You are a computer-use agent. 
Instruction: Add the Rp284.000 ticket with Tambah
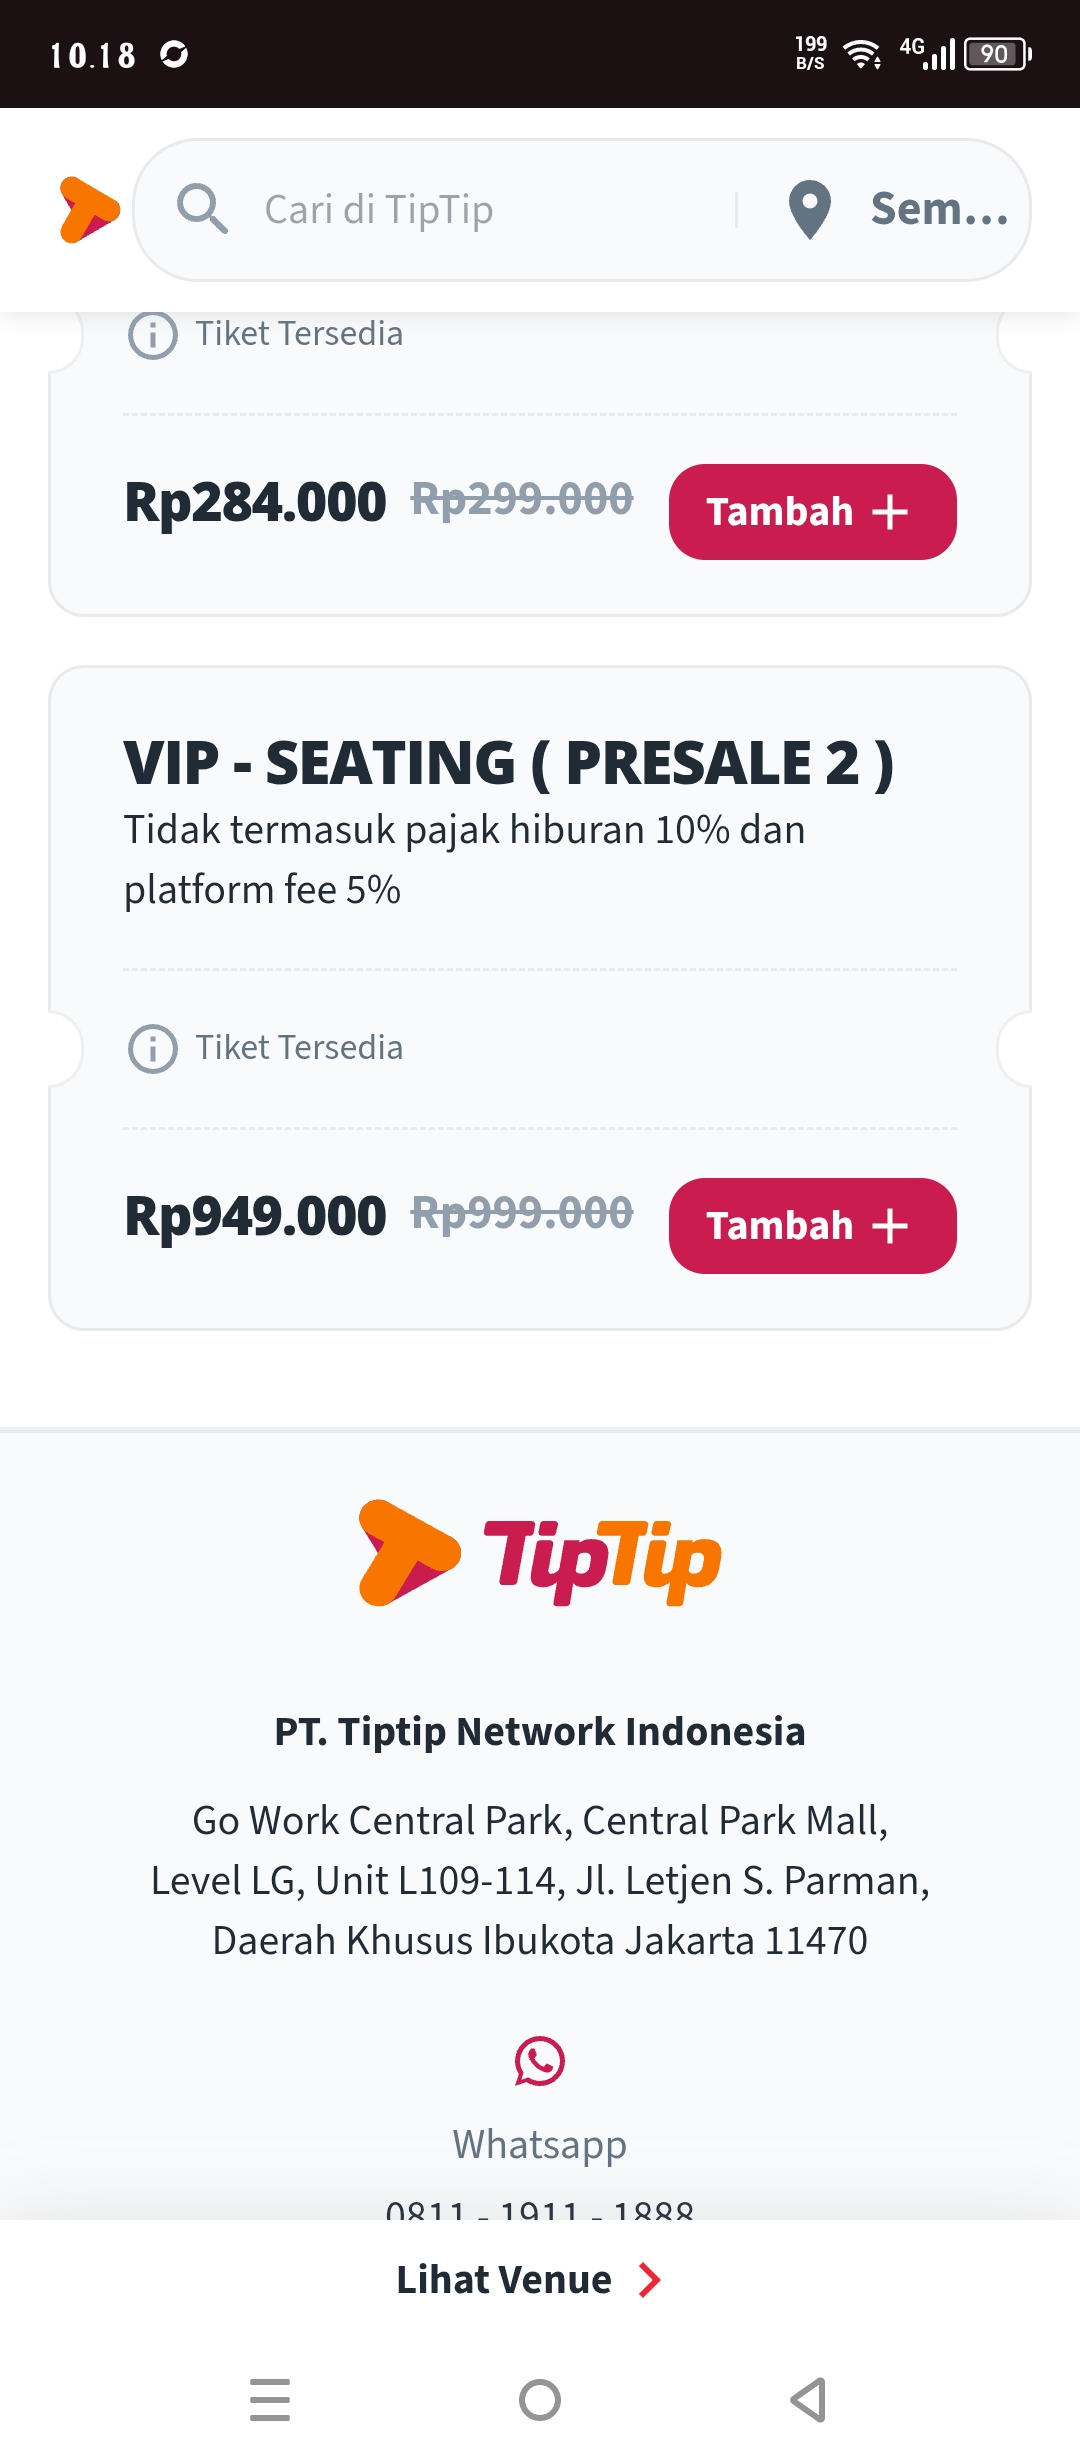[813, 512]
